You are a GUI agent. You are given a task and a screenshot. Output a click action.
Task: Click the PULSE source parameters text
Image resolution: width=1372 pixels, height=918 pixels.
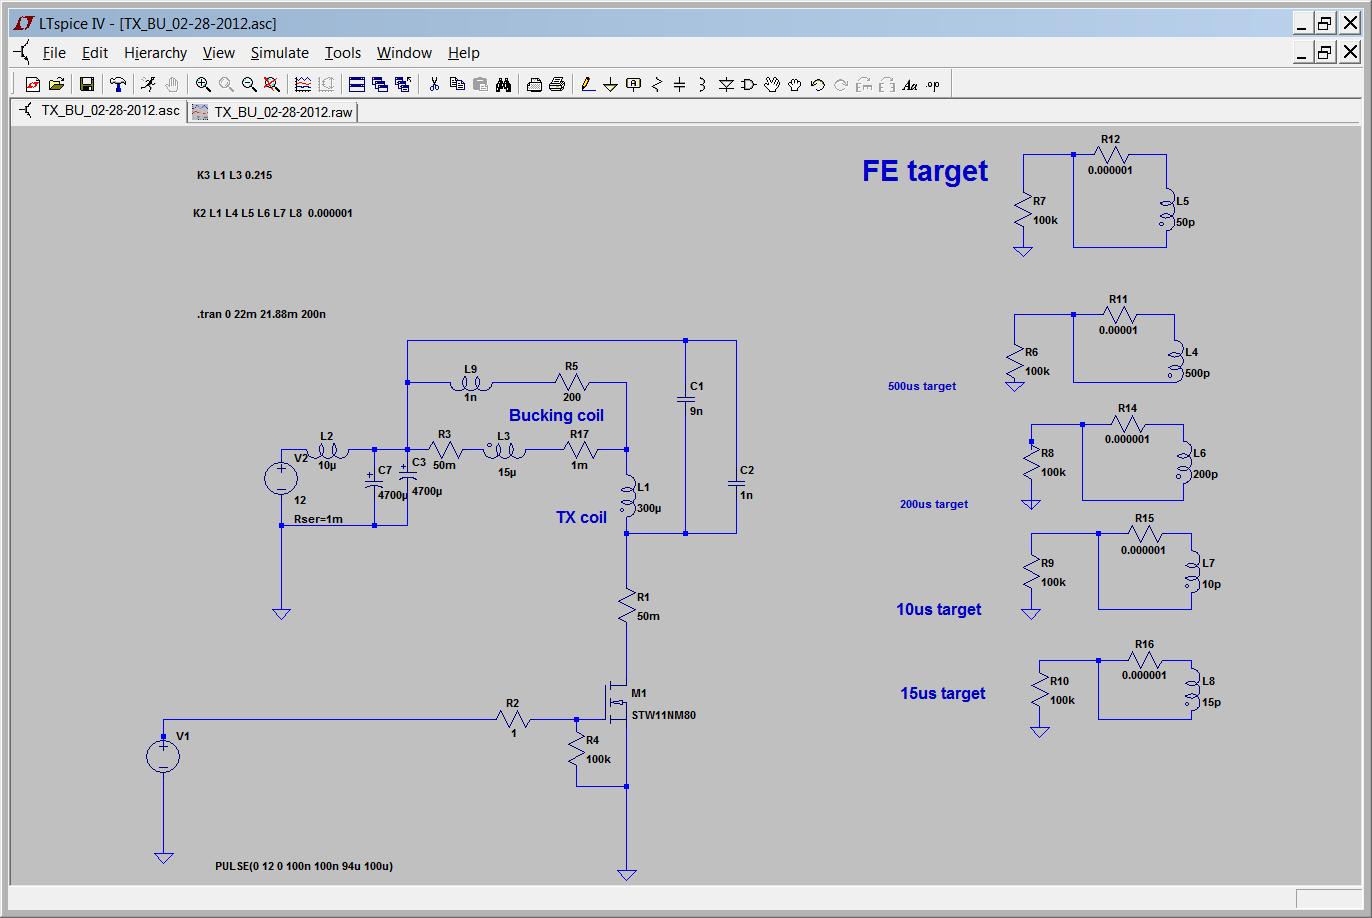[x=303, y=866]
